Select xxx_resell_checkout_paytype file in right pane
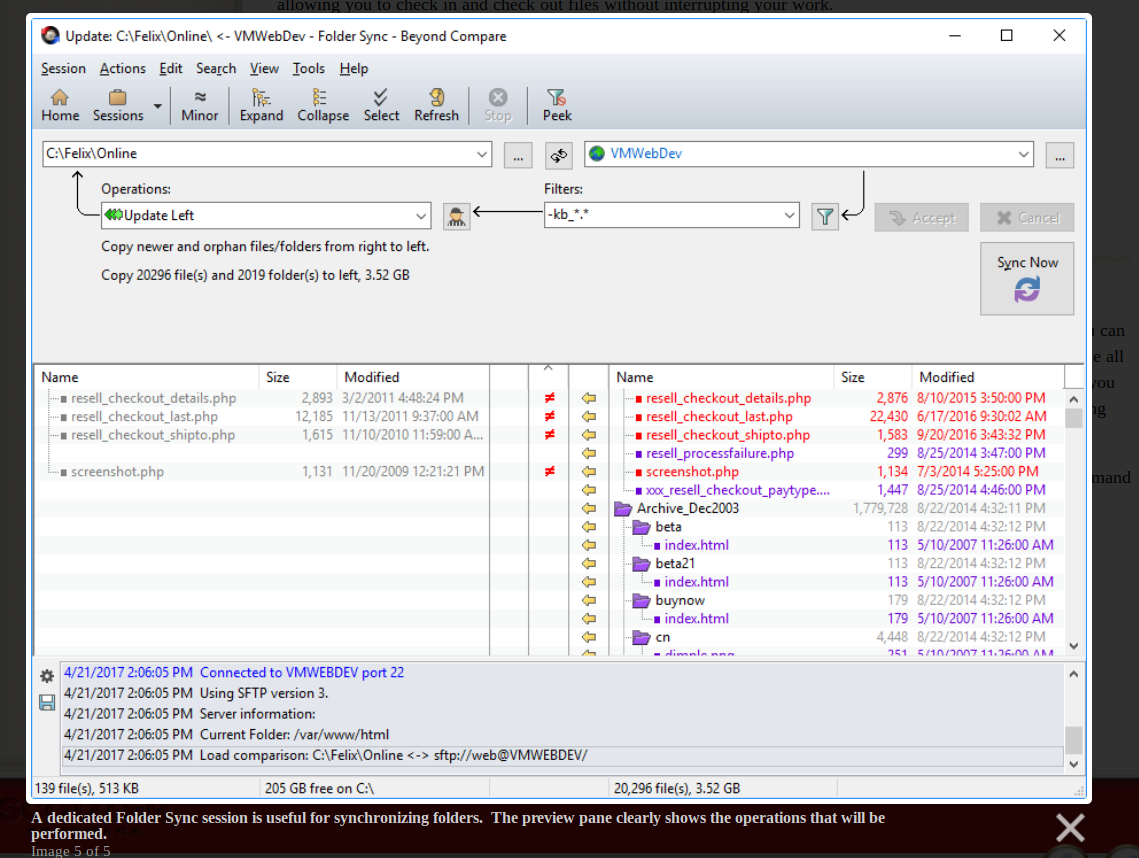This screenshot has width=1139, height=858. 737,490
